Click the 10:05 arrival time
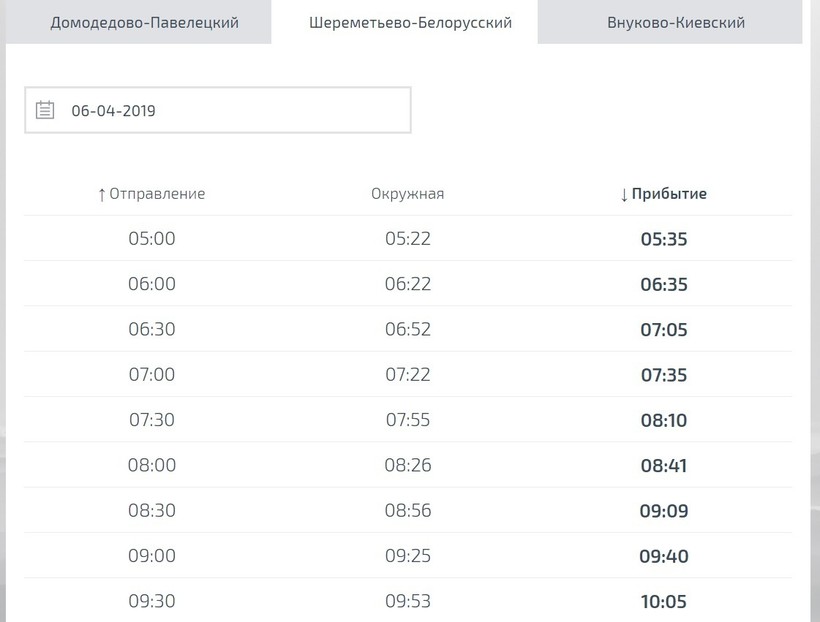 [664, 601]
